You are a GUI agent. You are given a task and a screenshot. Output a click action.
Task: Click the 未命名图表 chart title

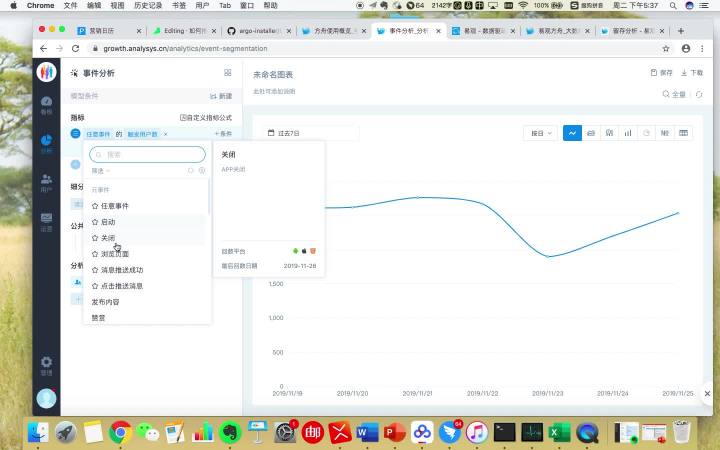click(273, 74)
